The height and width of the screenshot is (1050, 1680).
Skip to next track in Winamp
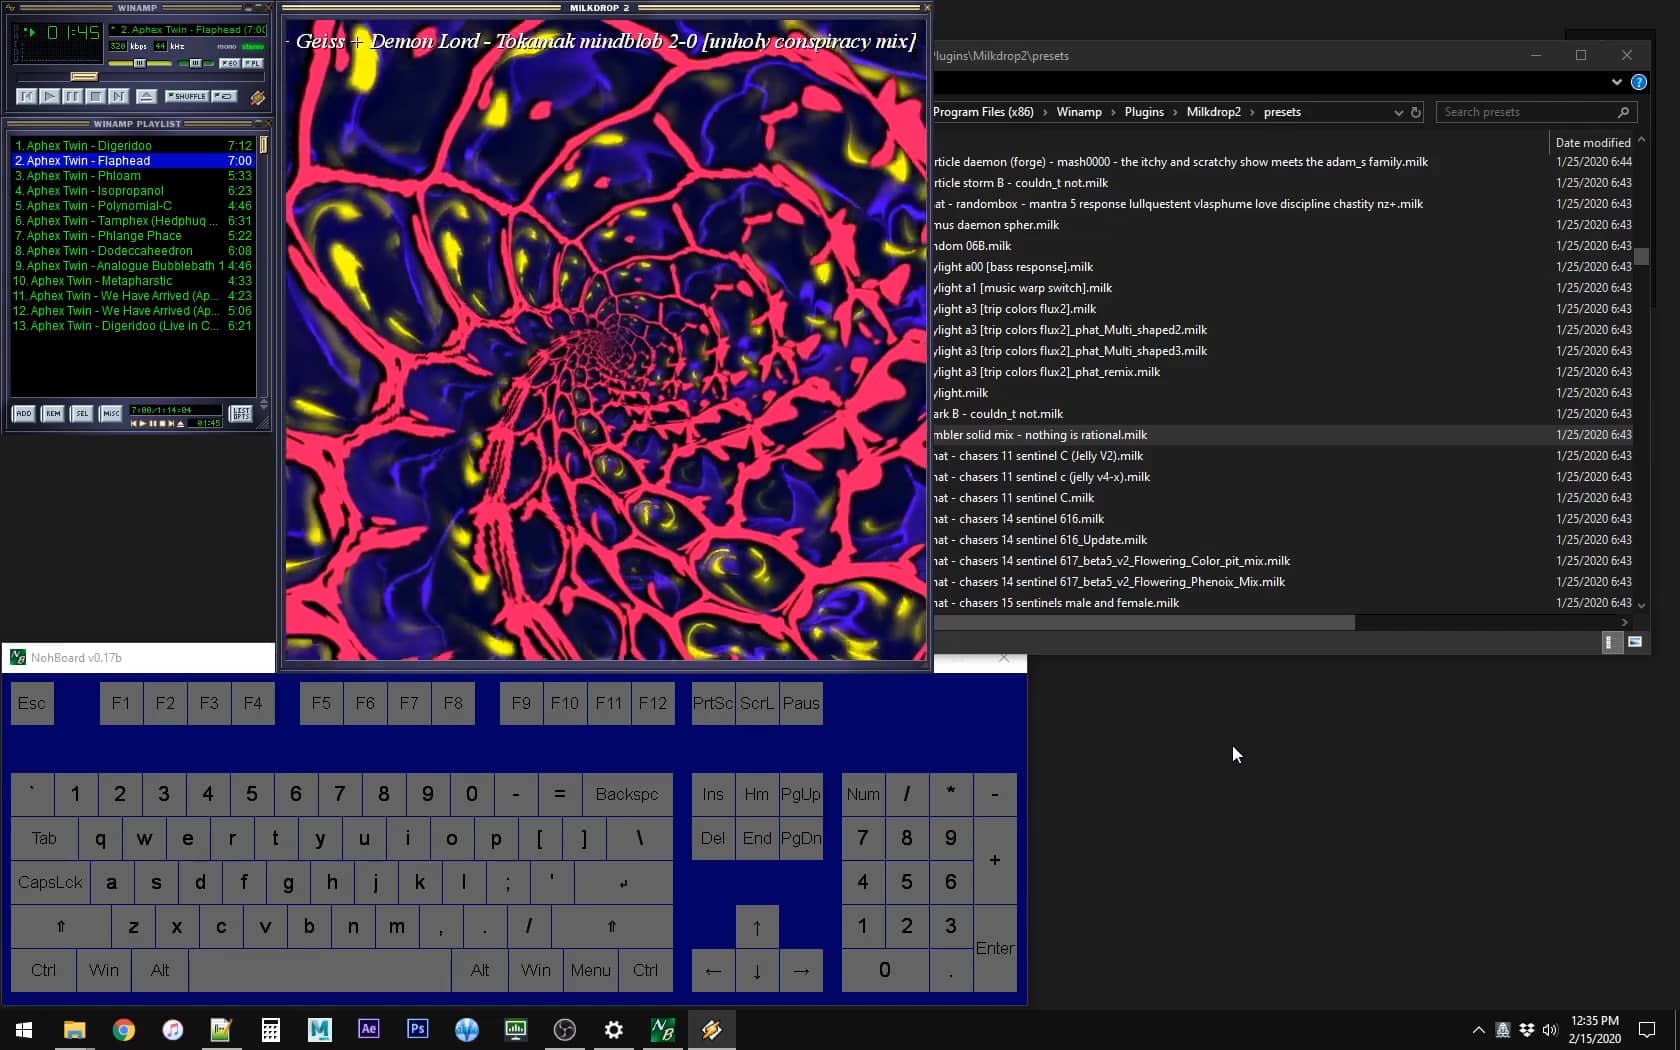[118, 96]
